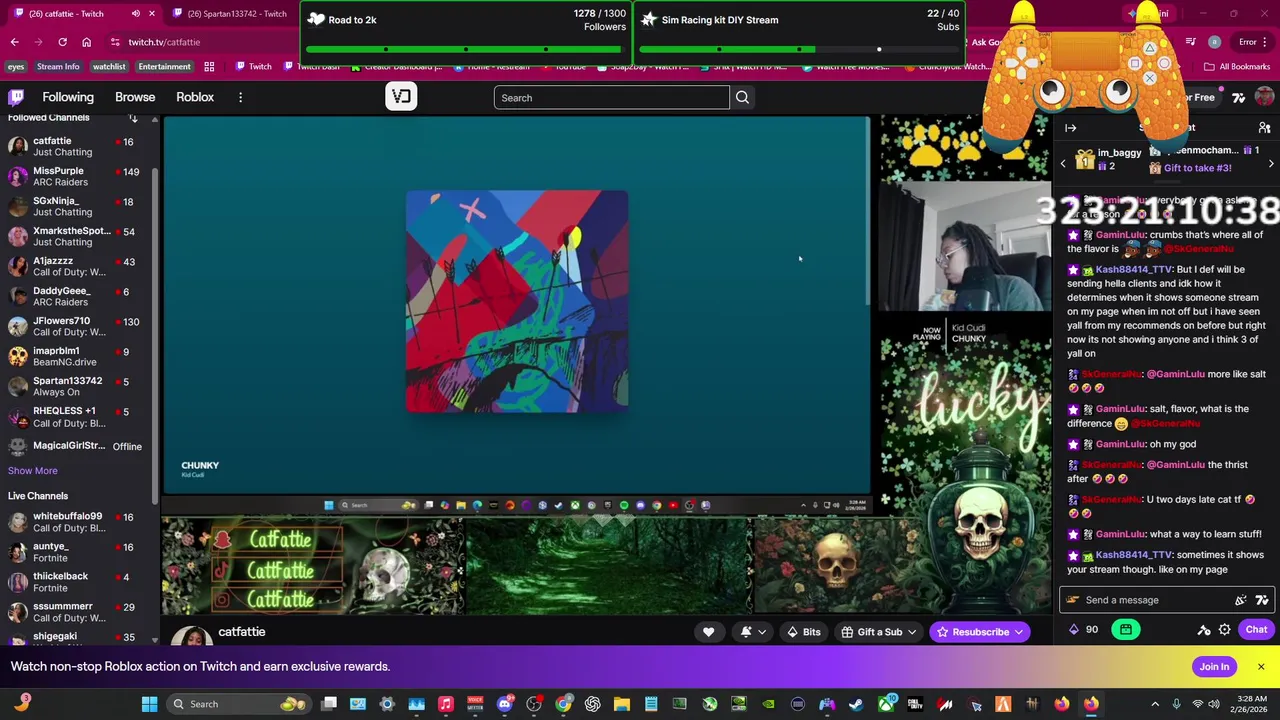
Task: Click the Windows Start button
Action: (x=149, y=704)
